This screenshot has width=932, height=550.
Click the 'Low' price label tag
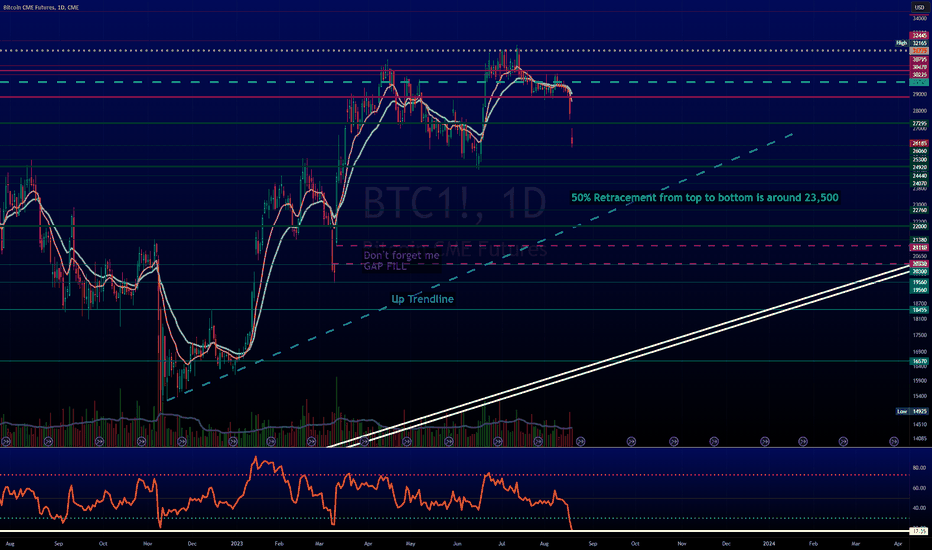902,411
